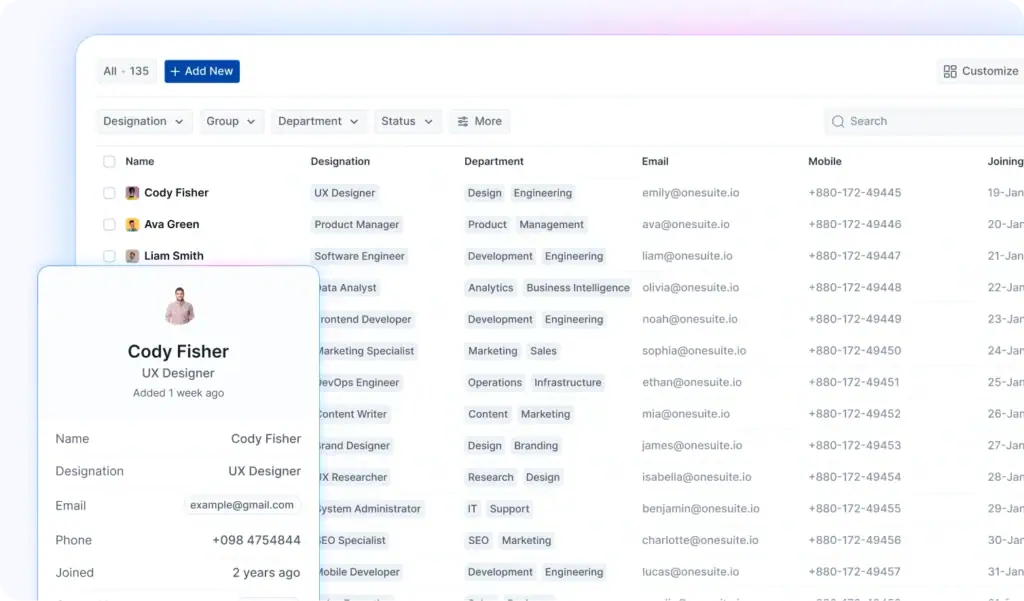Image resolution: width=1024 pixels, height=601 pixels.
Task: Click the profile photo on Cody Fisher card
Action: click(x=179, y=306)
